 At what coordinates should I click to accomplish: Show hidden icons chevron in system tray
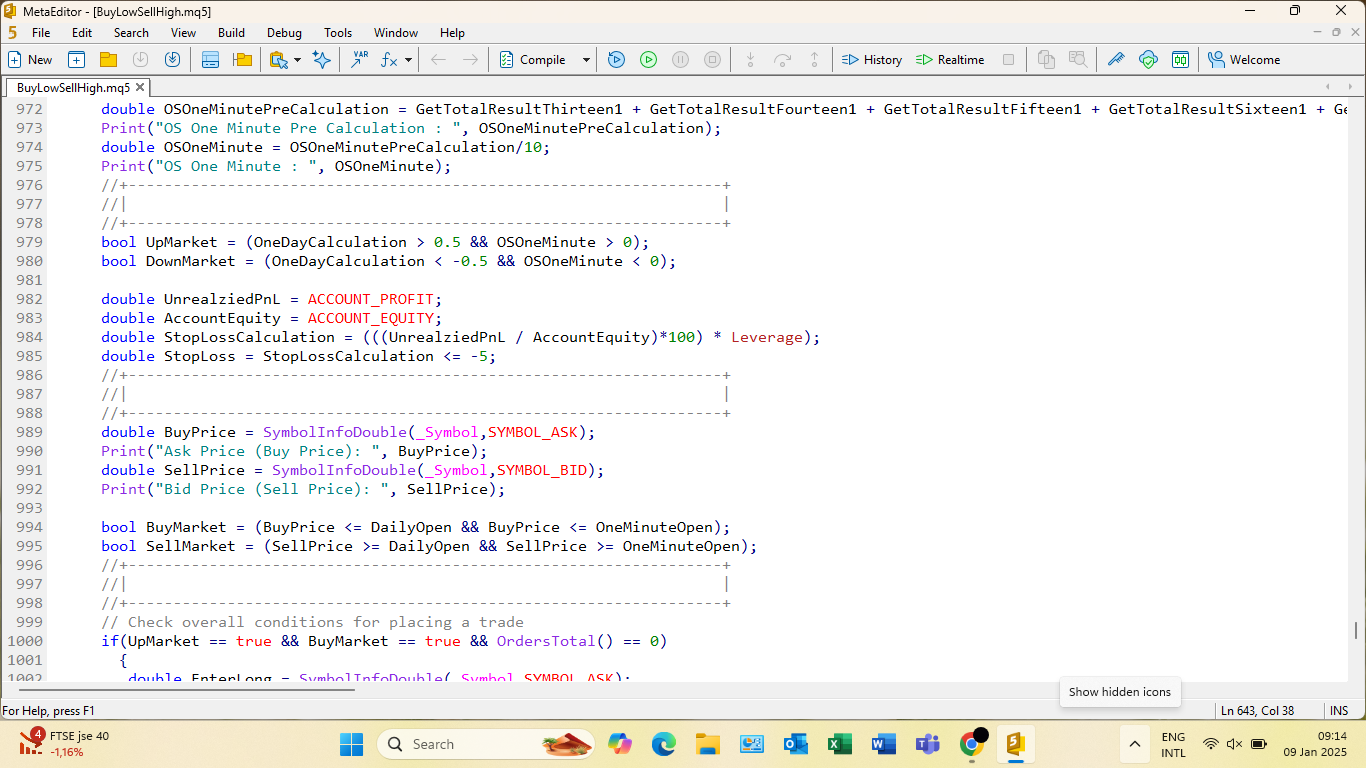tap(1134, 744)
